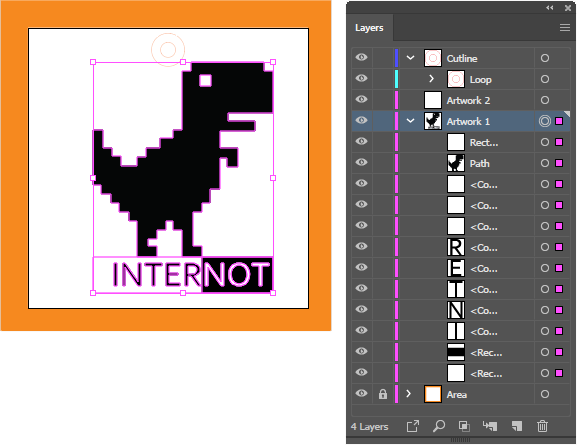This screenshot has height=445, width=577.
Task: Click the Create New Layer icon
Action: (517, 426)
